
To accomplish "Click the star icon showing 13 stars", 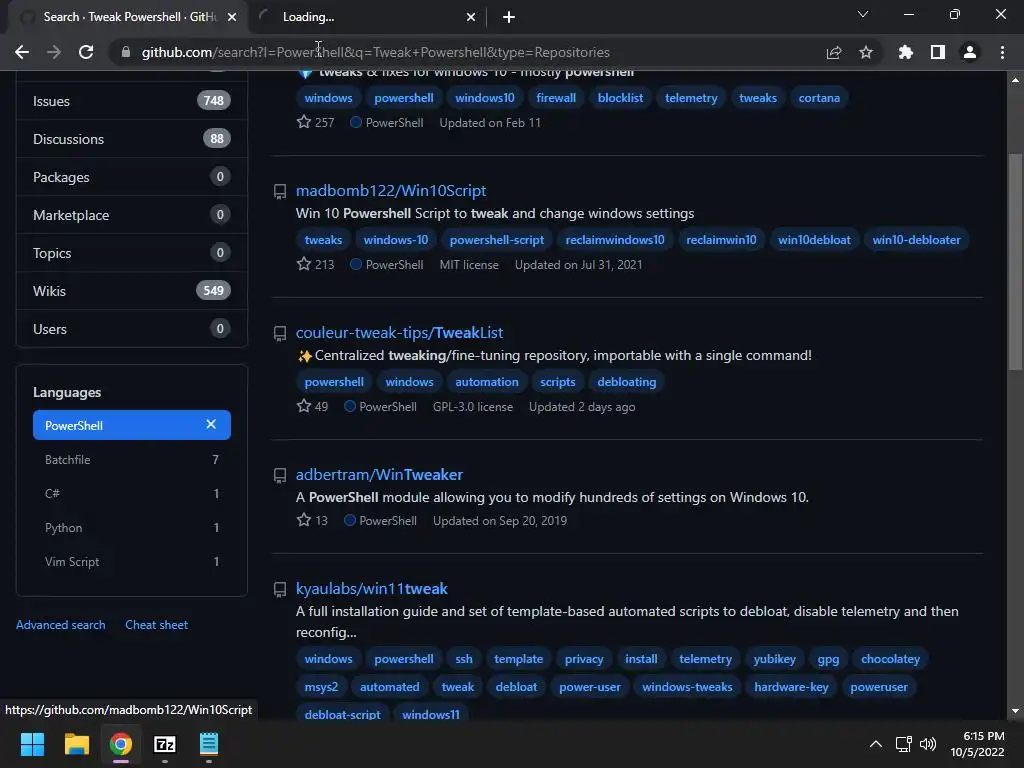I will click(304, 520).
